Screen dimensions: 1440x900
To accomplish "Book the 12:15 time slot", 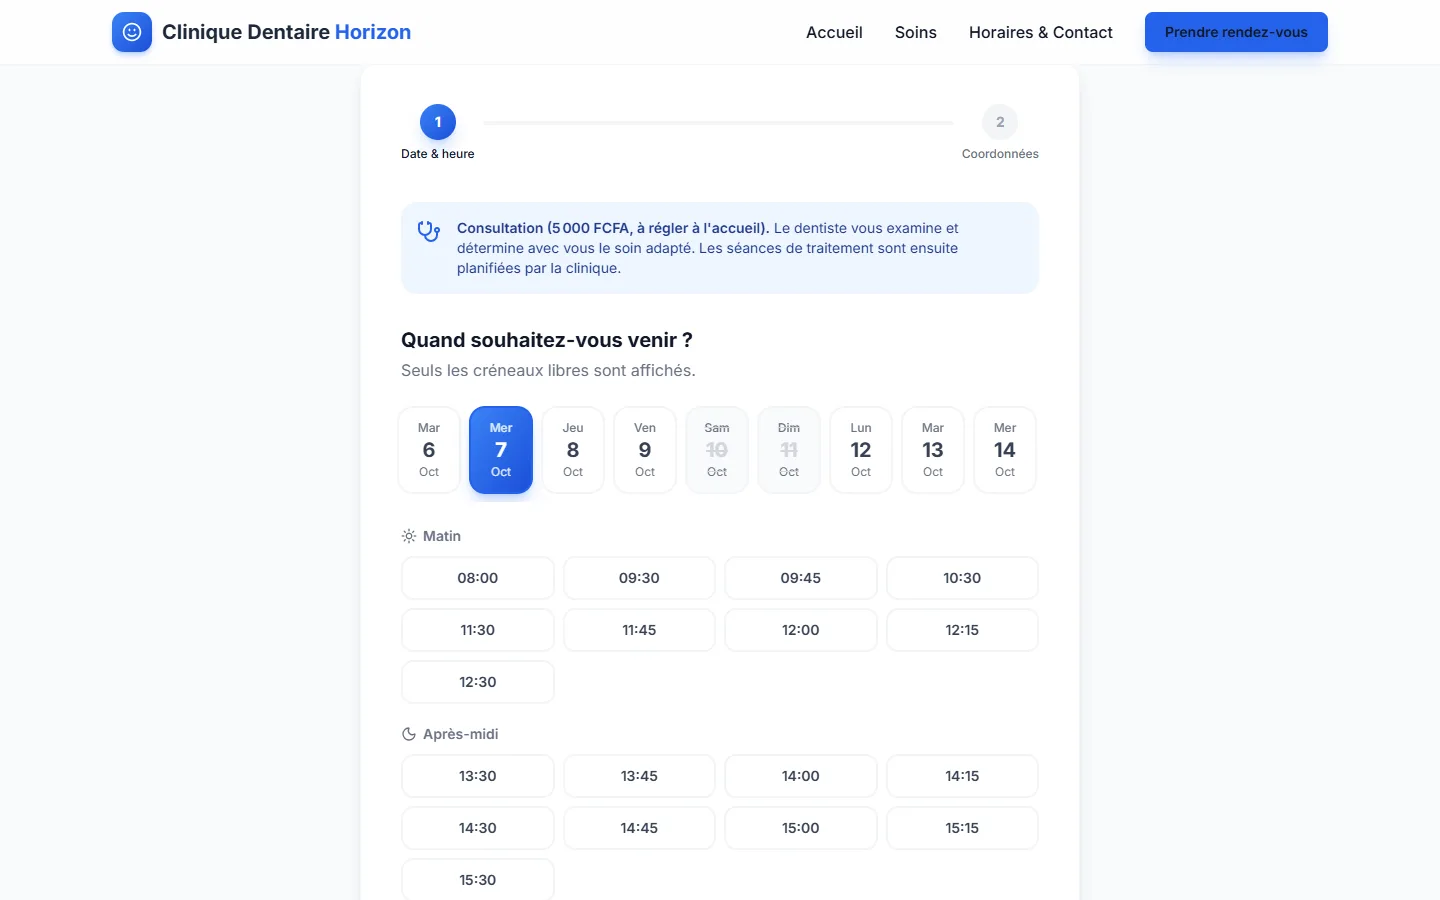I will [x=962, y=630].
